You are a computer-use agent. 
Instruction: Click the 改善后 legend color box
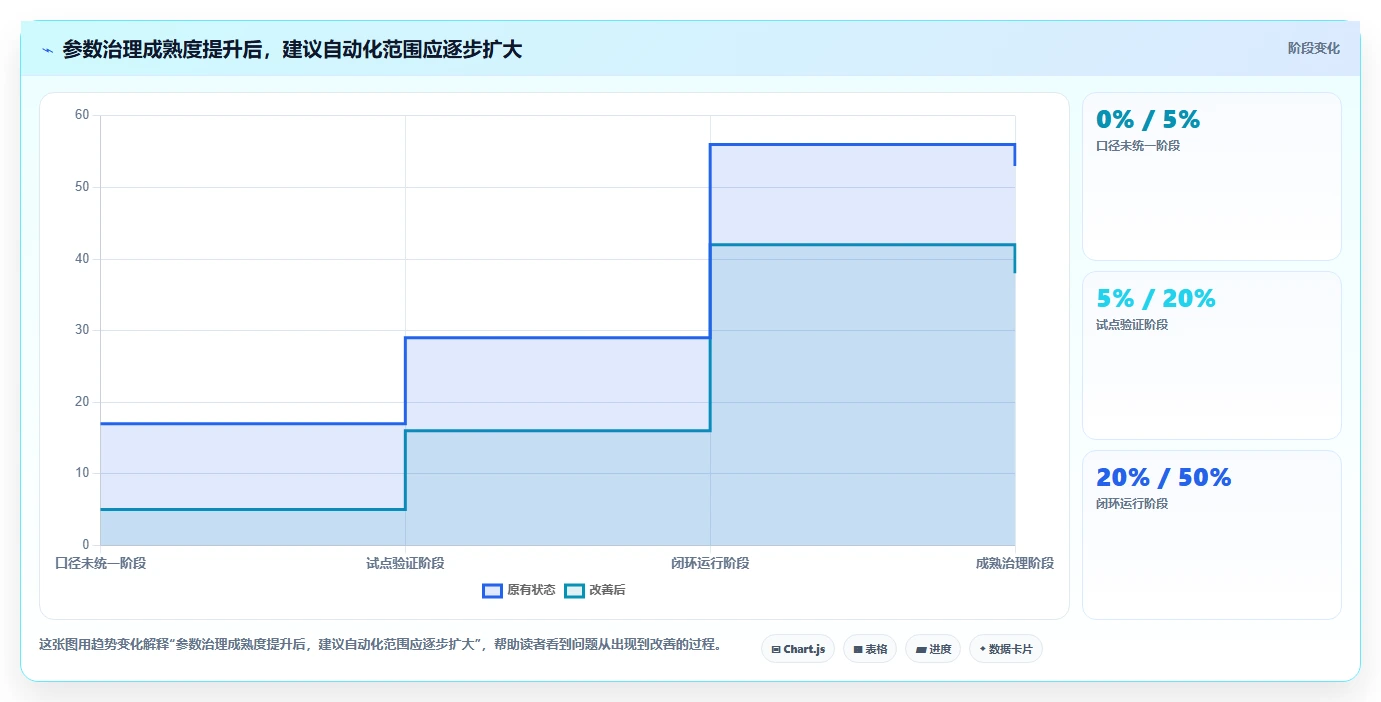[x=574, y=590]
